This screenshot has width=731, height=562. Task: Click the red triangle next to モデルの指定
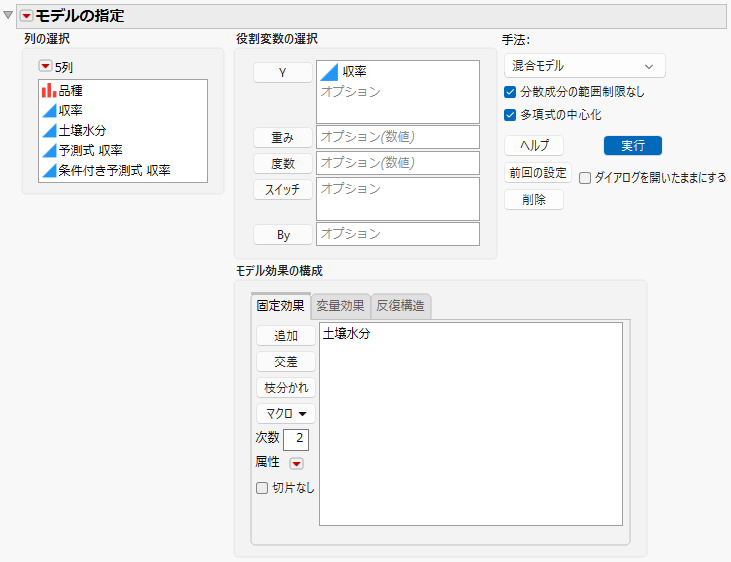point(26,16)
